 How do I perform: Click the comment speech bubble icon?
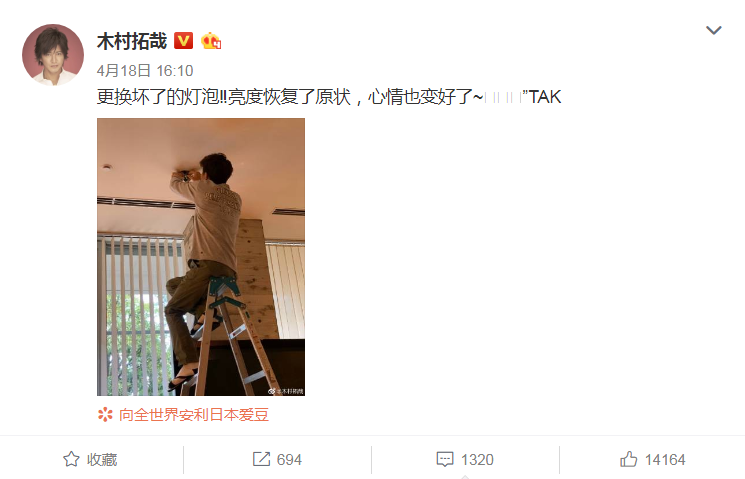click(445, 460)
